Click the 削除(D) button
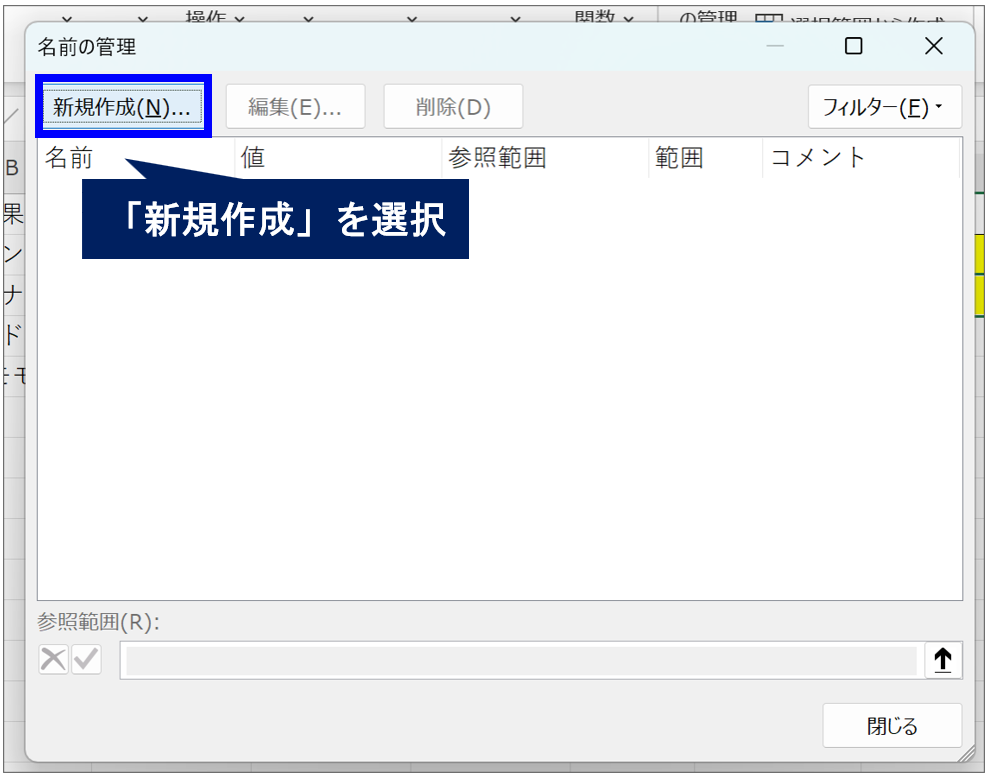The image size is (987, 775). (x=453, y=107)
